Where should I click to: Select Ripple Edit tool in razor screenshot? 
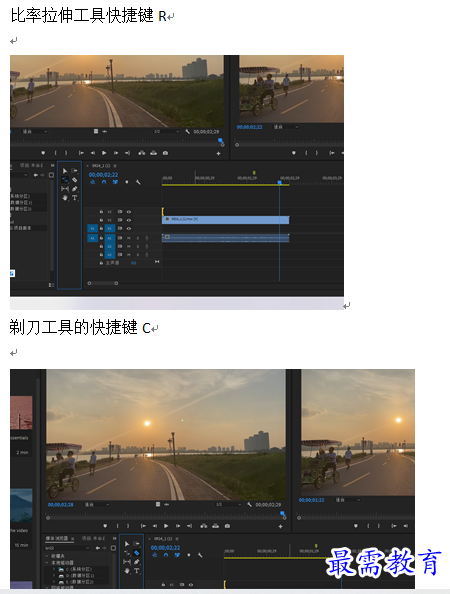127,553
